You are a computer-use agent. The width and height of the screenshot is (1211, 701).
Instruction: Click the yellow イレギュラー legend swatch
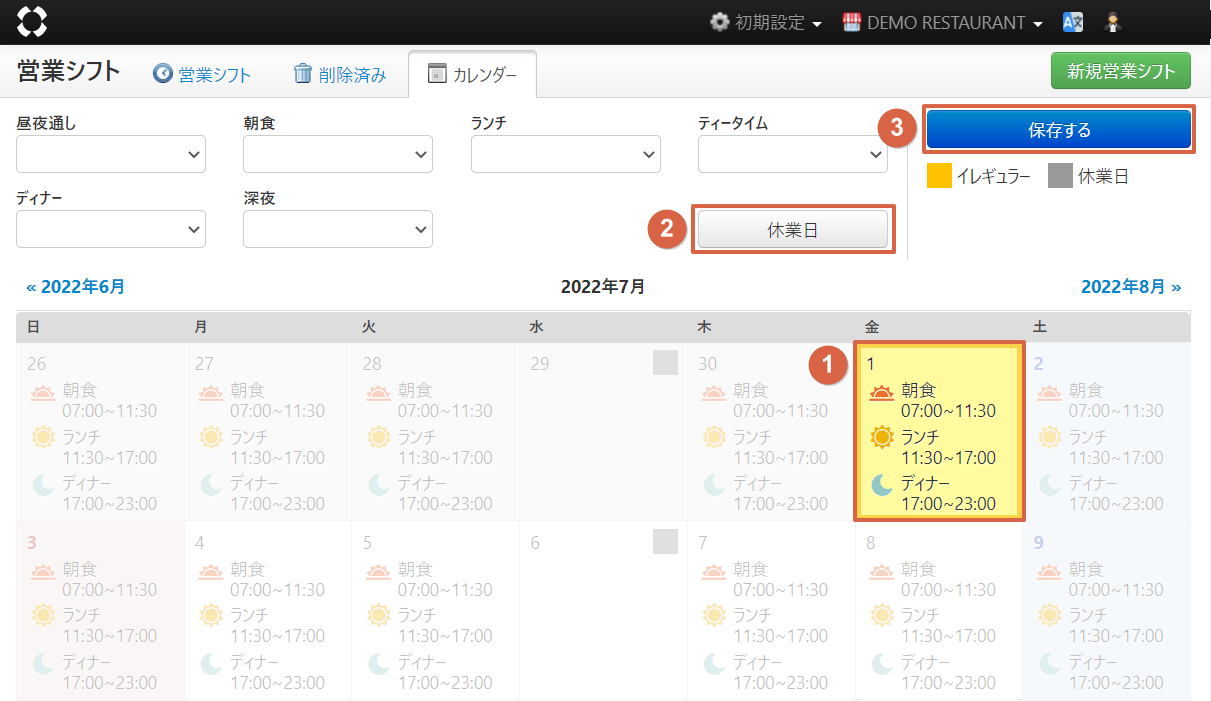(x=939, y=176)
